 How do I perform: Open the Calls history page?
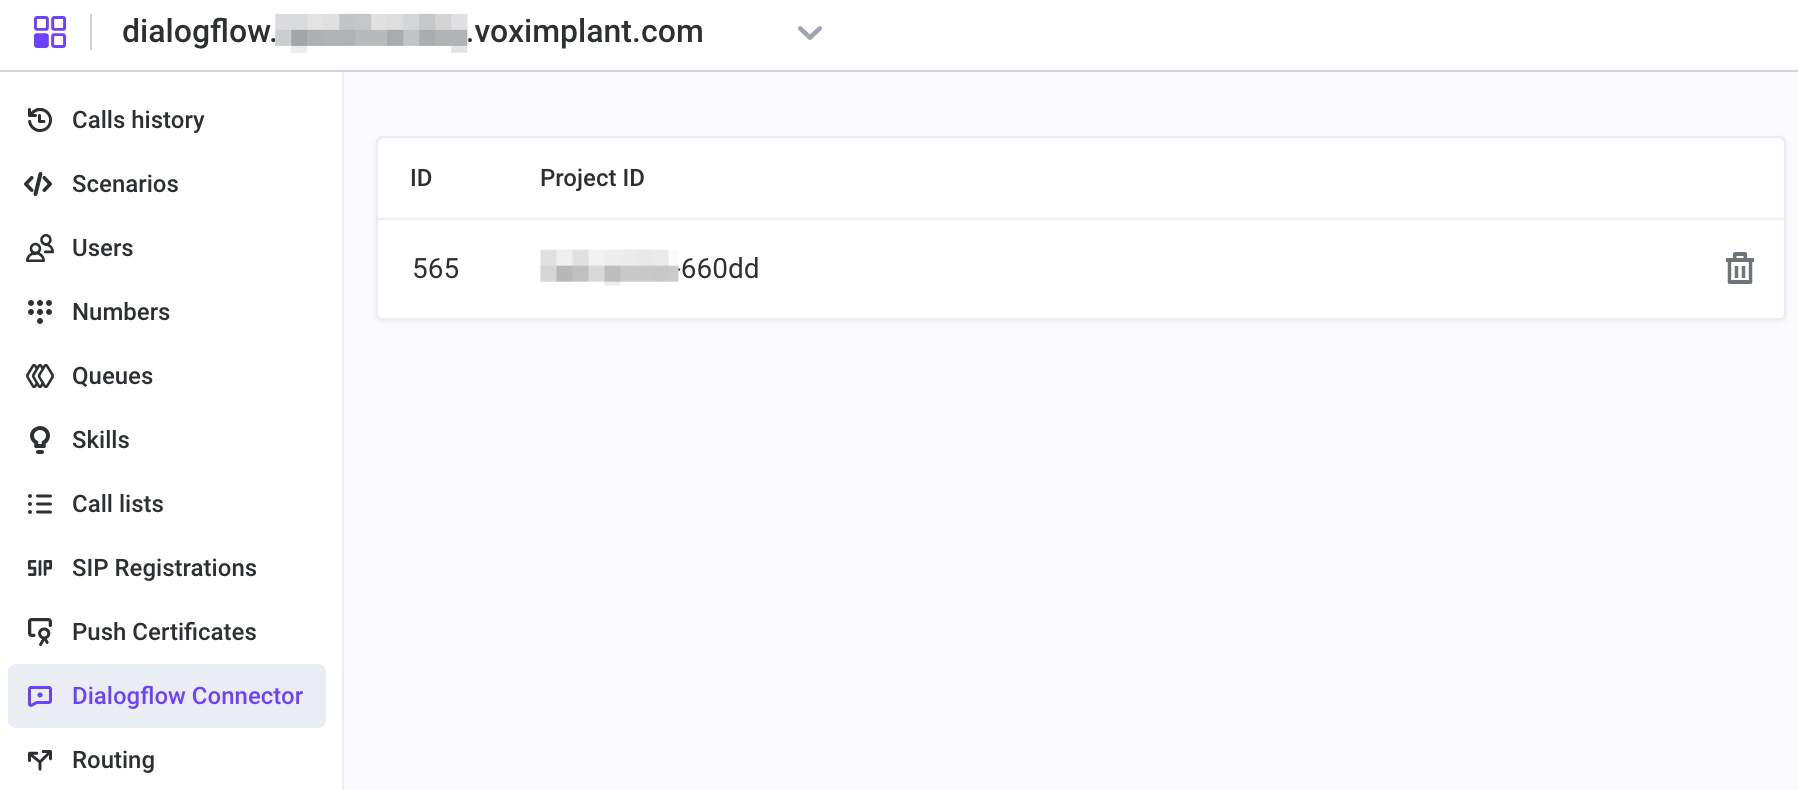click(137, 120)
